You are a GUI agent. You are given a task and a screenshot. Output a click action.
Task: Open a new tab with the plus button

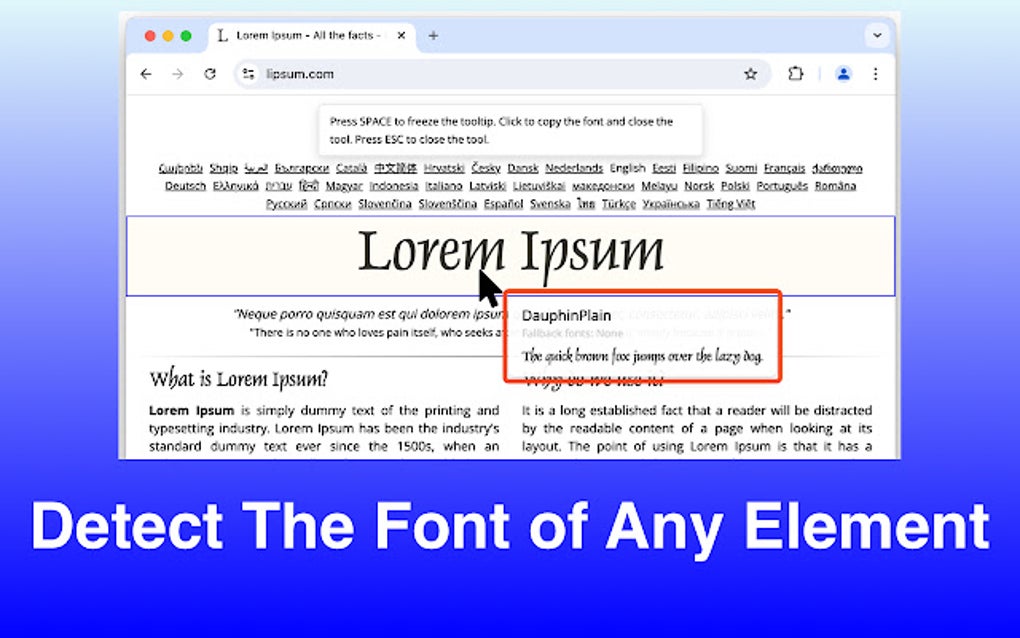[433, 34]
